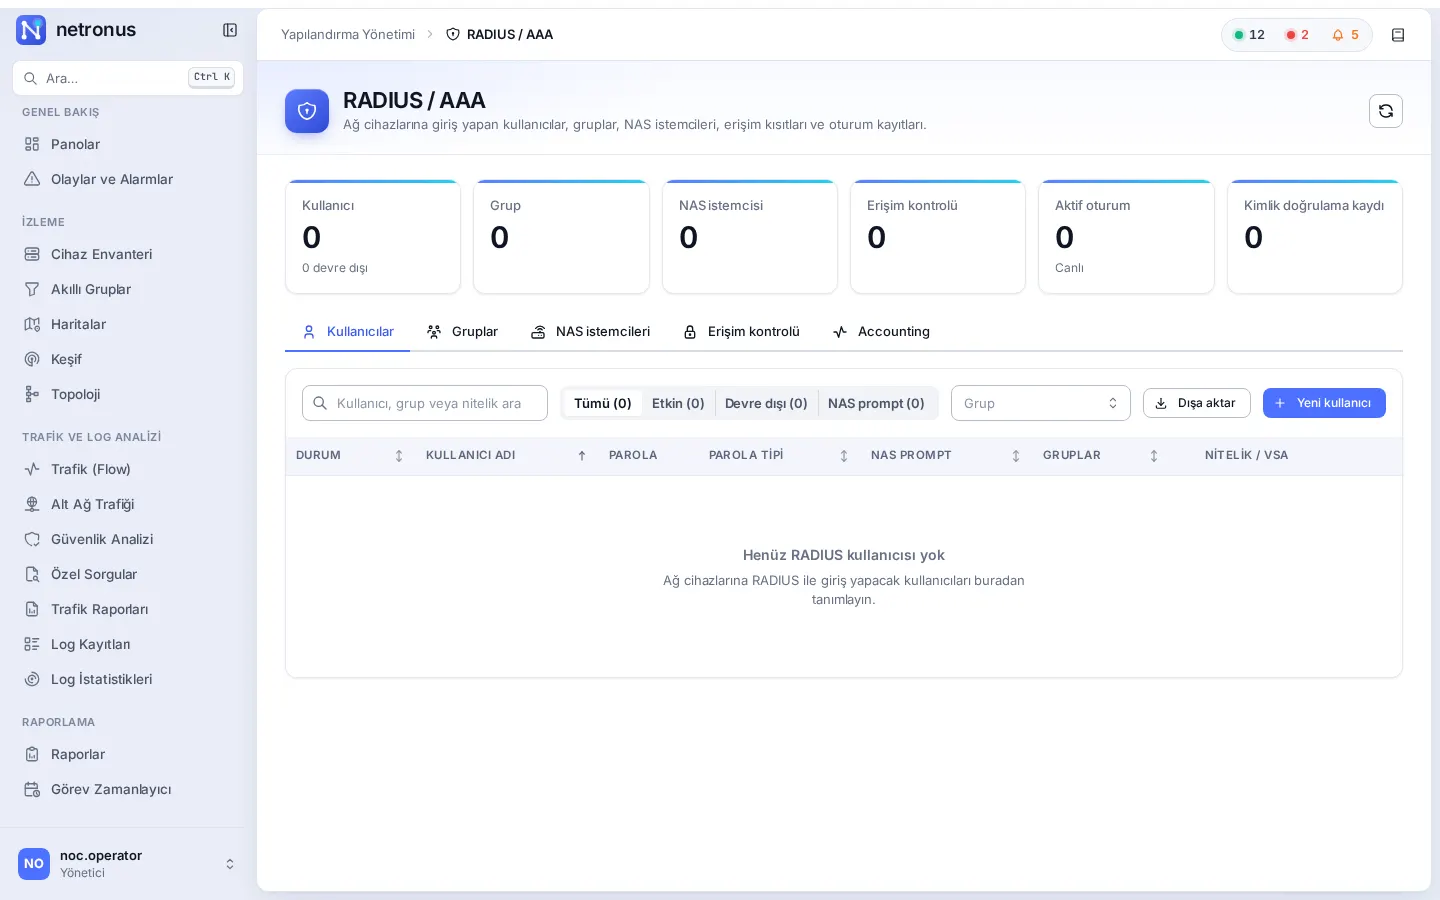Sort table by NAS PROMPT column
The width and height of the screenshot is (1440, 900).
(x=945, y=455)
